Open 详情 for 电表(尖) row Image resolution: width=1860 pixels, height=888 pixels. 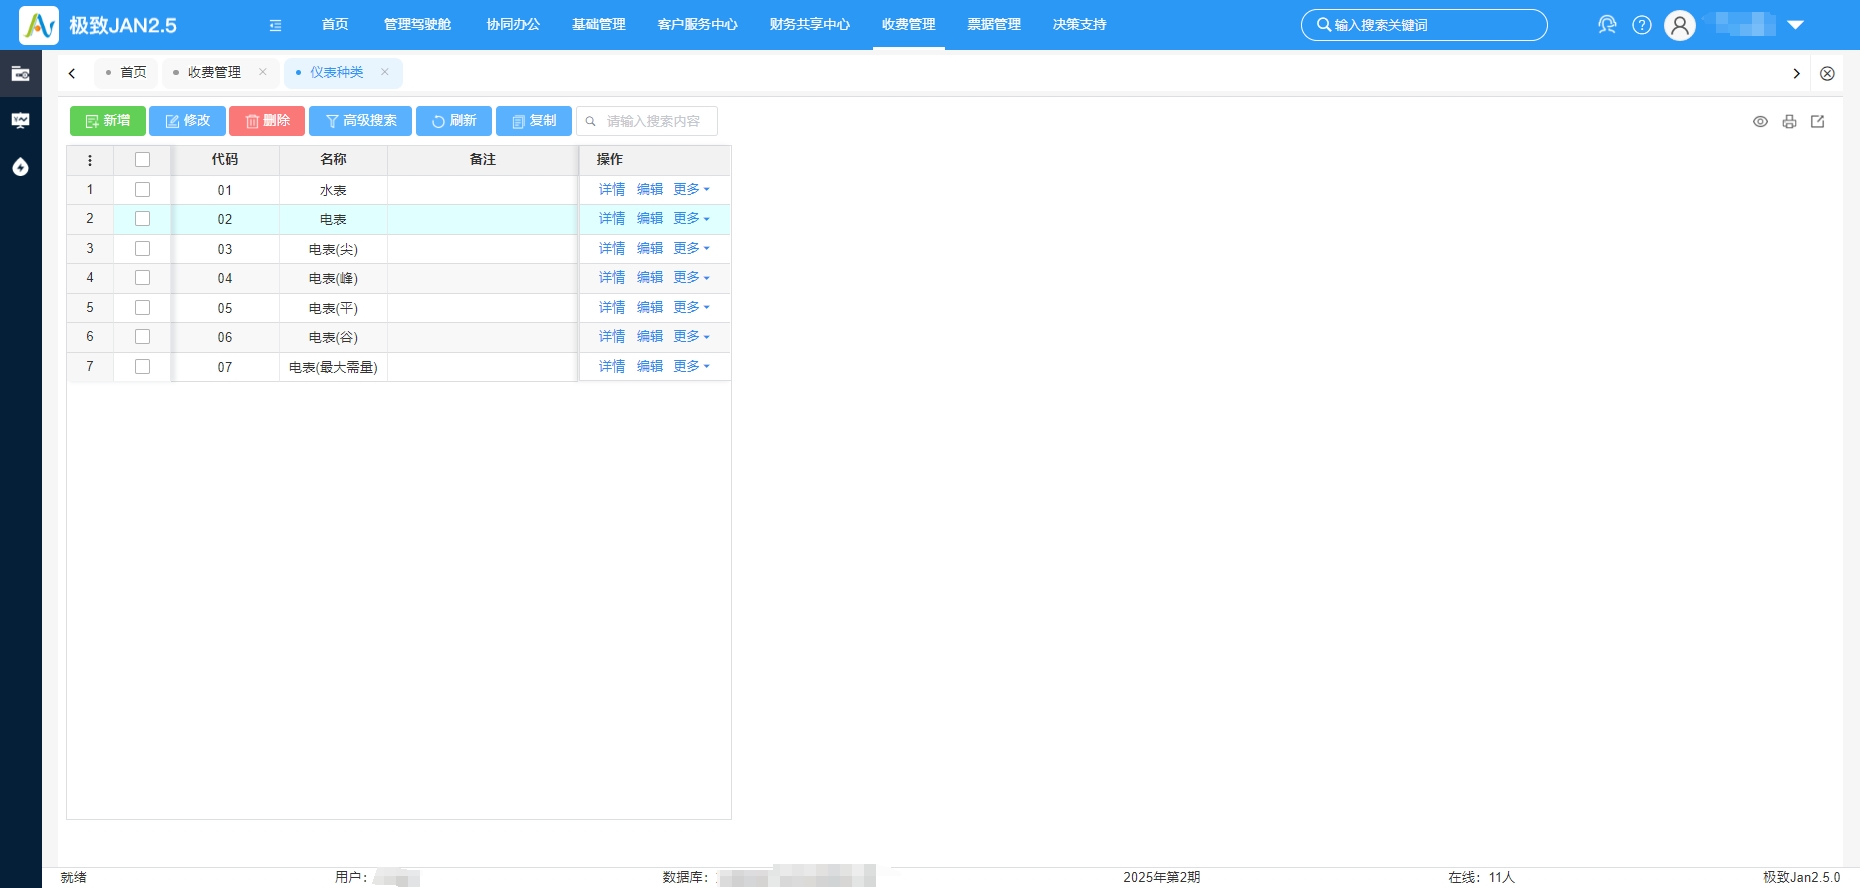click(x=612, y=248)
